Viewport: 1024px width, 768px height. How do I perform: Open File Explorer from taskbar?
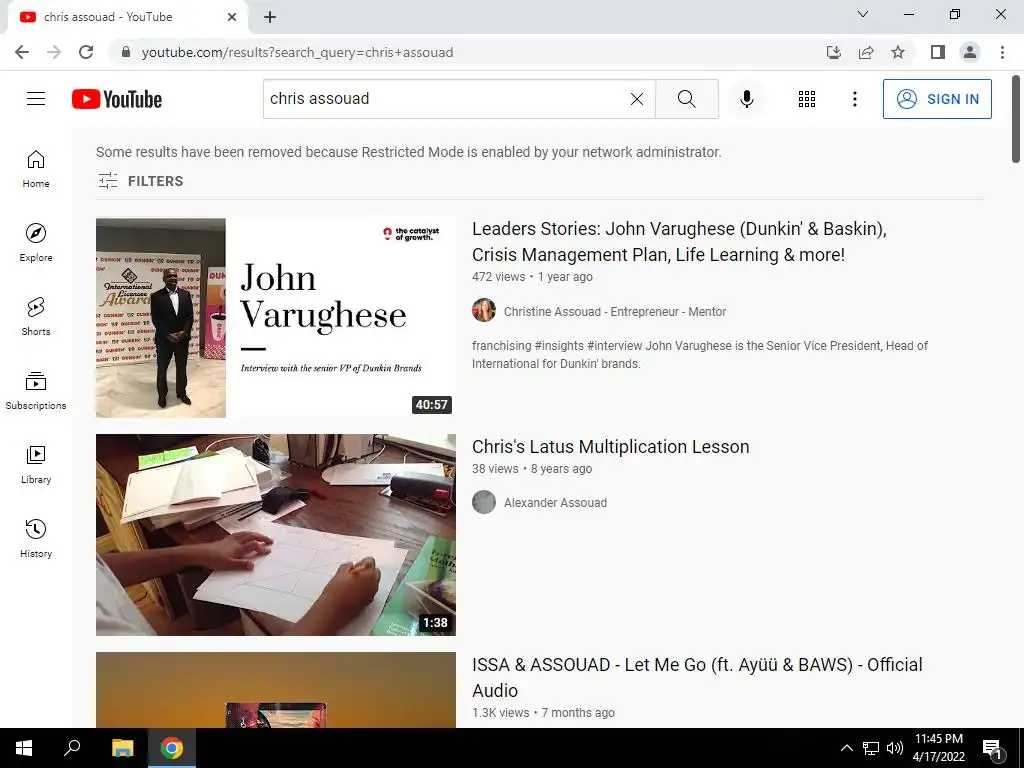(x=122, y=748)
